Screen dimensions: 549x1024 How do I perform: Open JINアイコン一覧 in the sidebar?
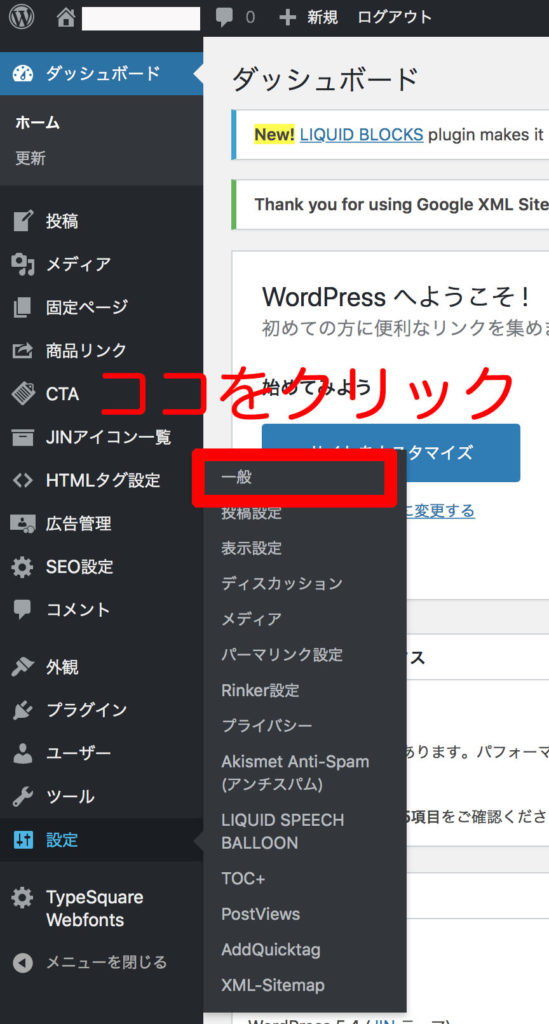tap(108, 437)
